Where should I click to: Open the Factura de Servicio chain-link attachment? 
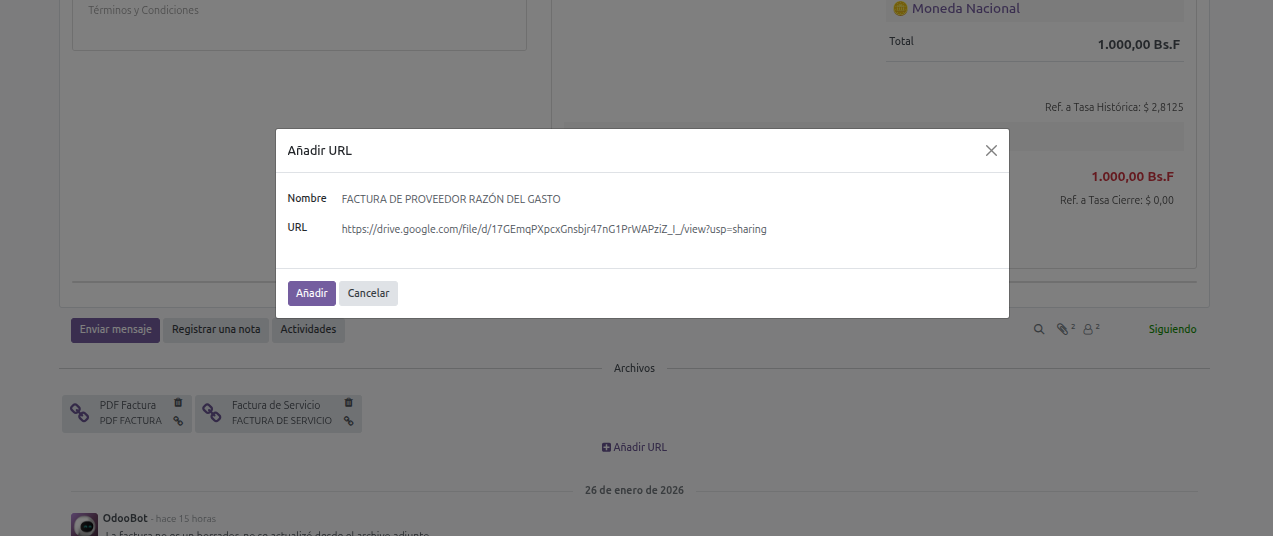coord(212,412)
